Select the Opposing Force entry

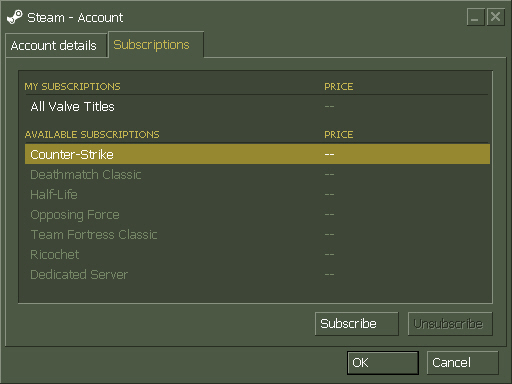(x=257, y=214)
